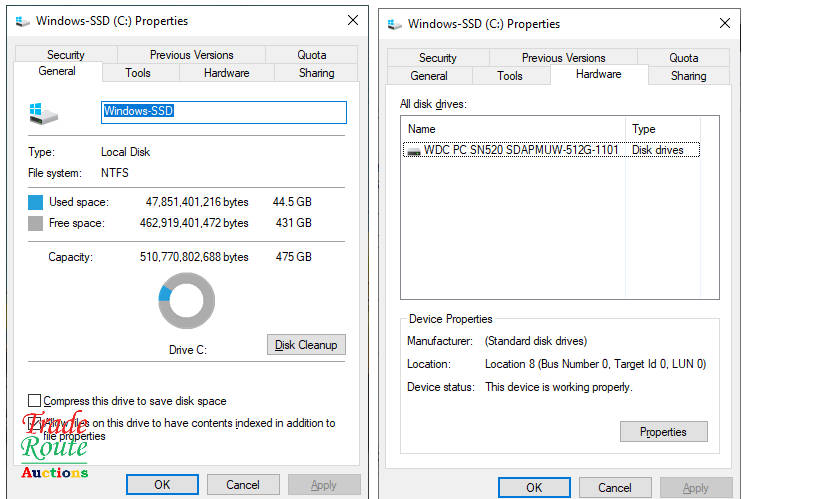Close the left Properties dialog with X
Screen dimensions: 819x499
tap(352, 21)
